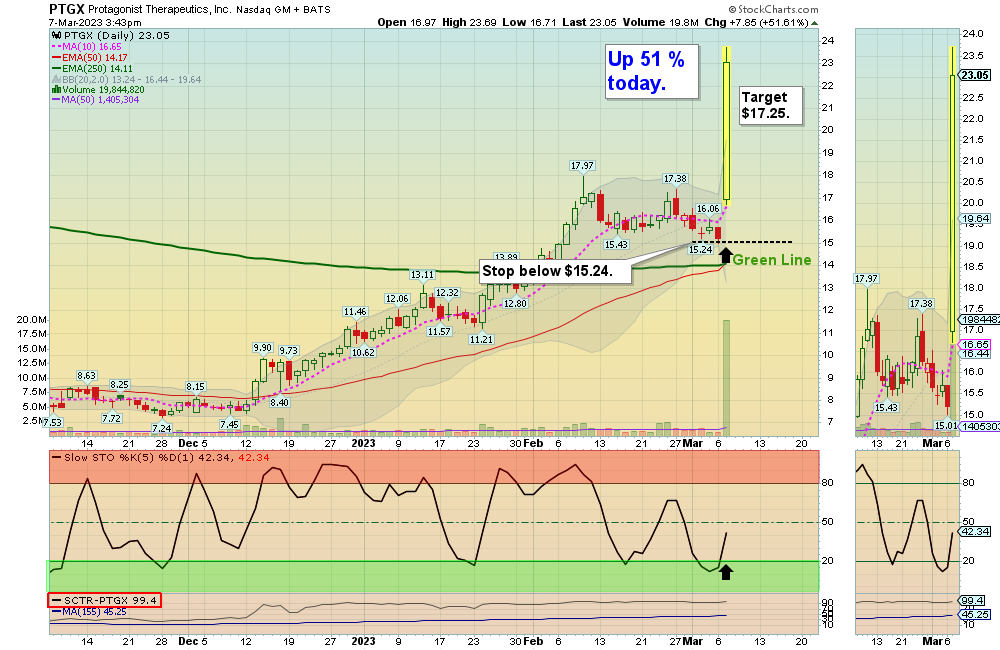
Task: Select the green EMA(250) line marker
Action: [x=56, y=68]
